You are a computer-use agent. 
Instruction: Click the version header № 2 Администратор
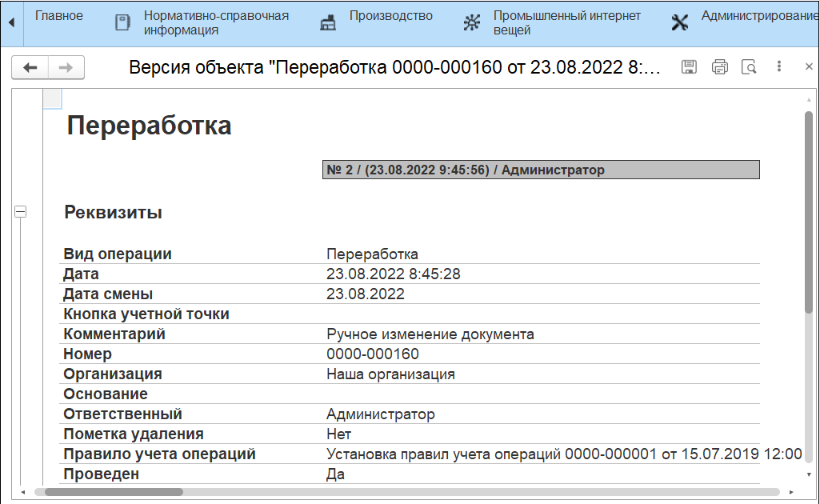pyautogui.click(x=541, y=170)
